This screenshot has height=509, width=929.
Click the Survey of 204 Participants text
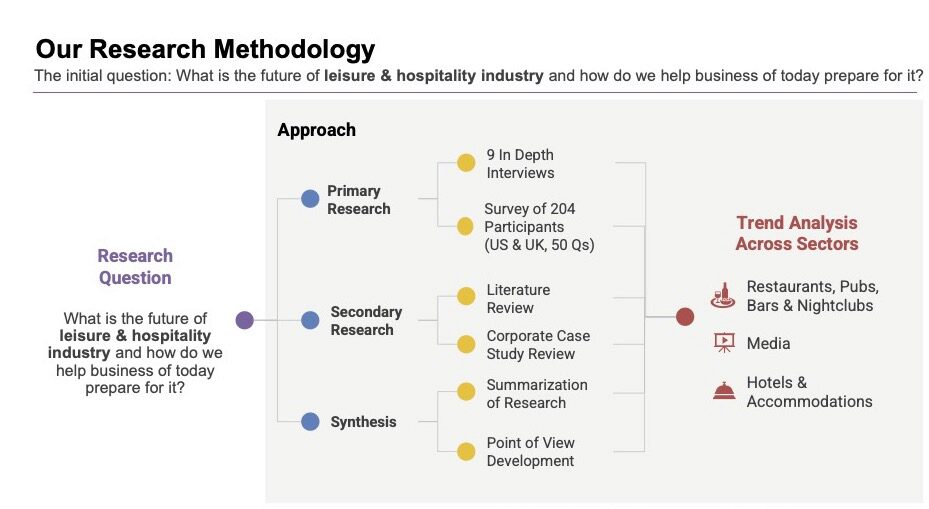(x=538, y=227)
